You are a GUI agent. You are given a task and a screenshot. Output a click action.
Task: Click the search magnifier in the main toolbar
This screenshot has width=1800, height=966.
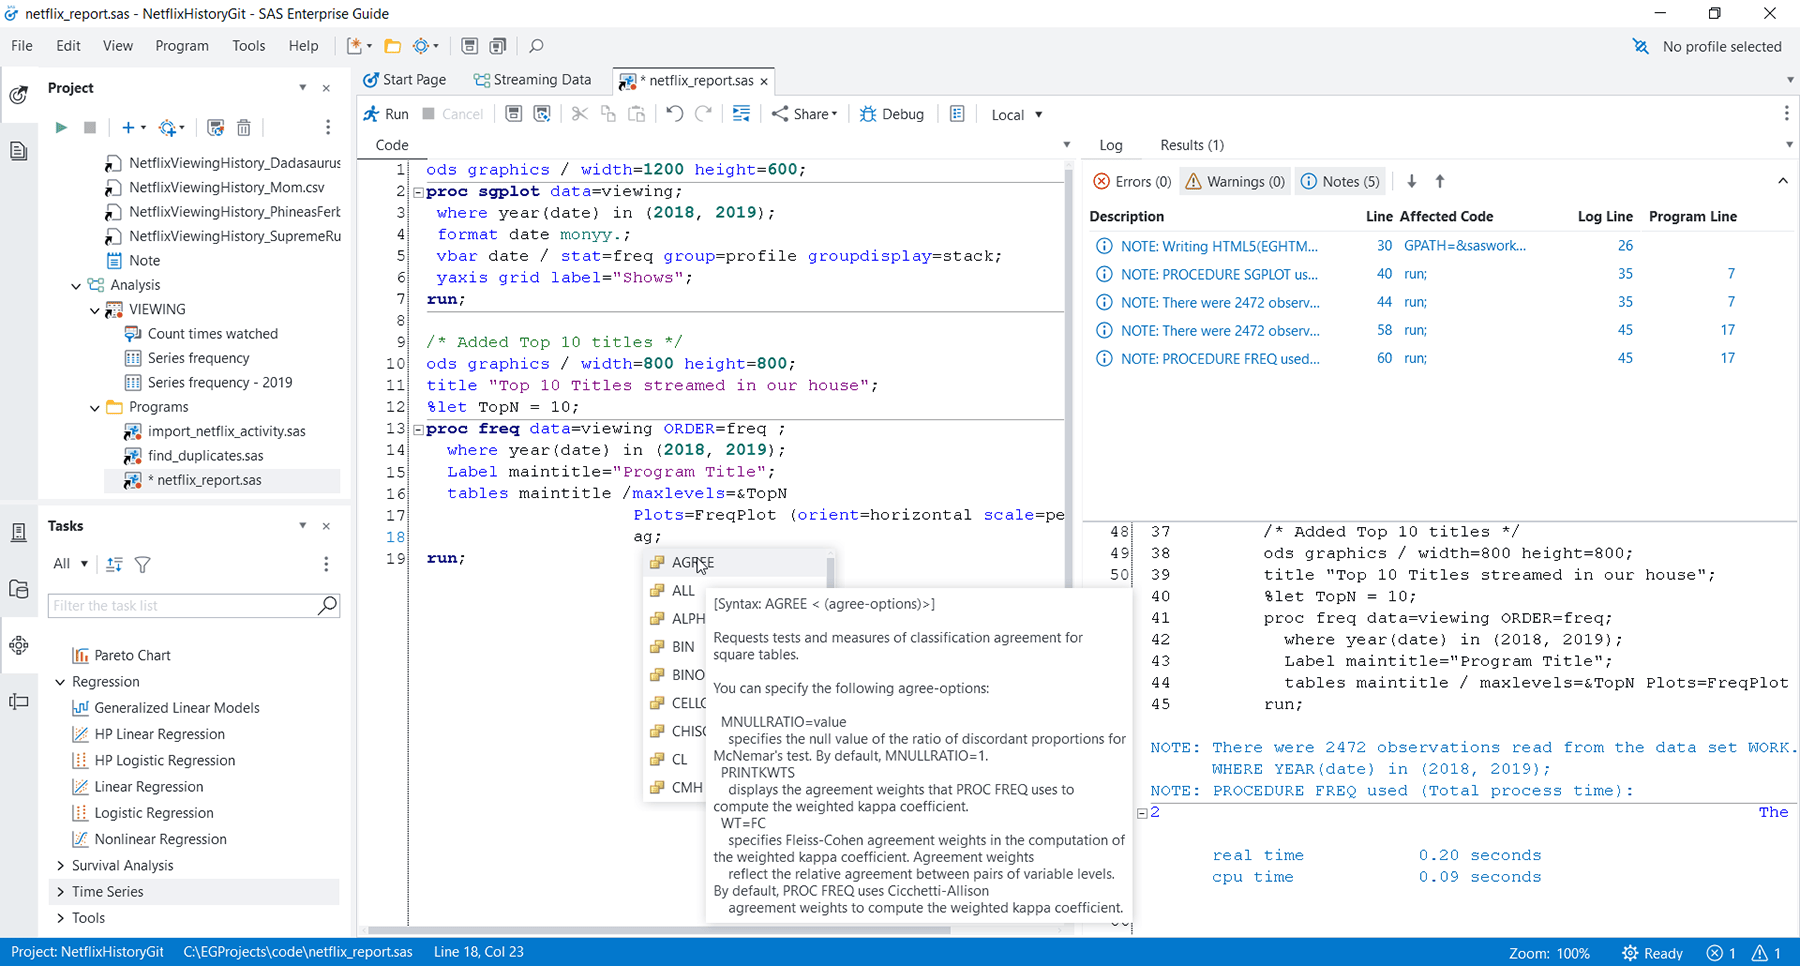[536, 46]
